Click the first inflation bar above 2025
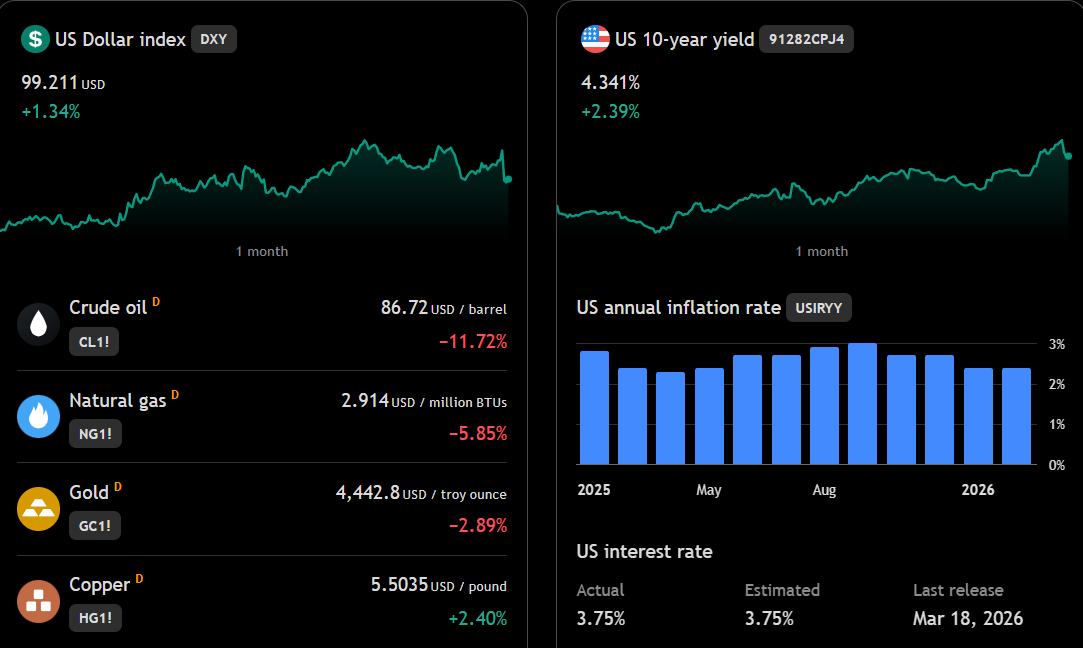The height and width of the screenshot is (648, 1083). point(594,408)
